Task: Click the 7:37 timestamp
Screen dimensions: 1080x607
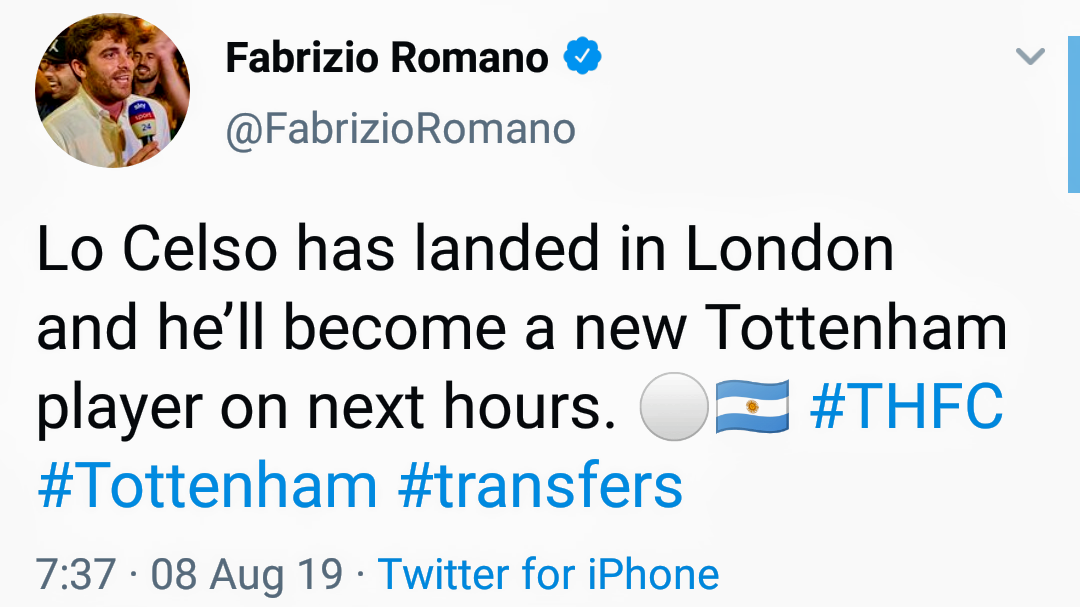Action: [76, 575]
